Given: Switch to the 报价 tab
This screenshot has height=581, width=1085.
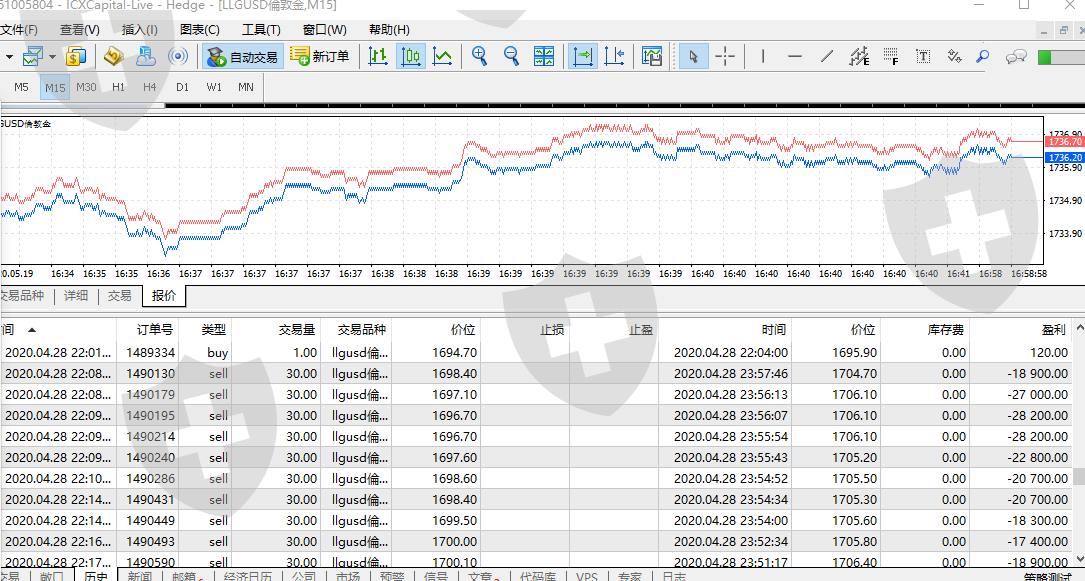Looking at the screenshot, I should pyautogui.click(x=164, y=296).
